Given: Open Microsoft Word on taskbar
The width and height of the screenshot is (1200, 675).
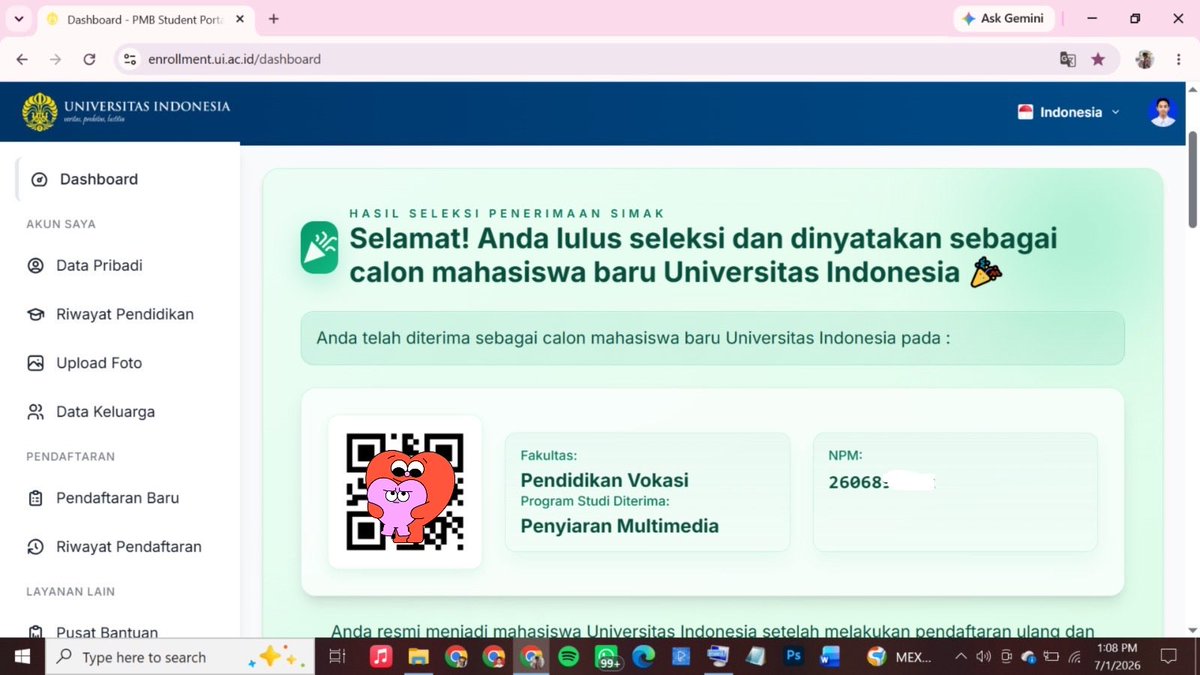Looking at the screenshot, I should [x=830, y=657].
